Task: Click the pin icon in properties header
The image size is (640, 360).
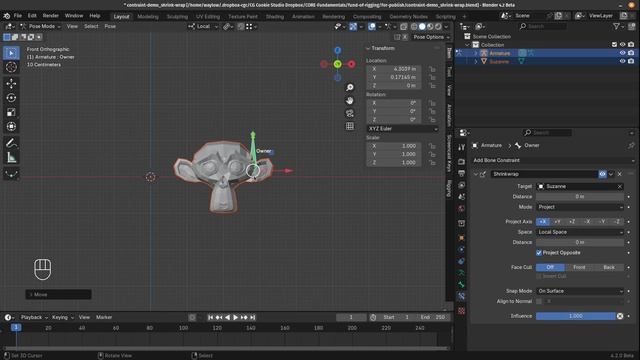Action: [631, 145]
